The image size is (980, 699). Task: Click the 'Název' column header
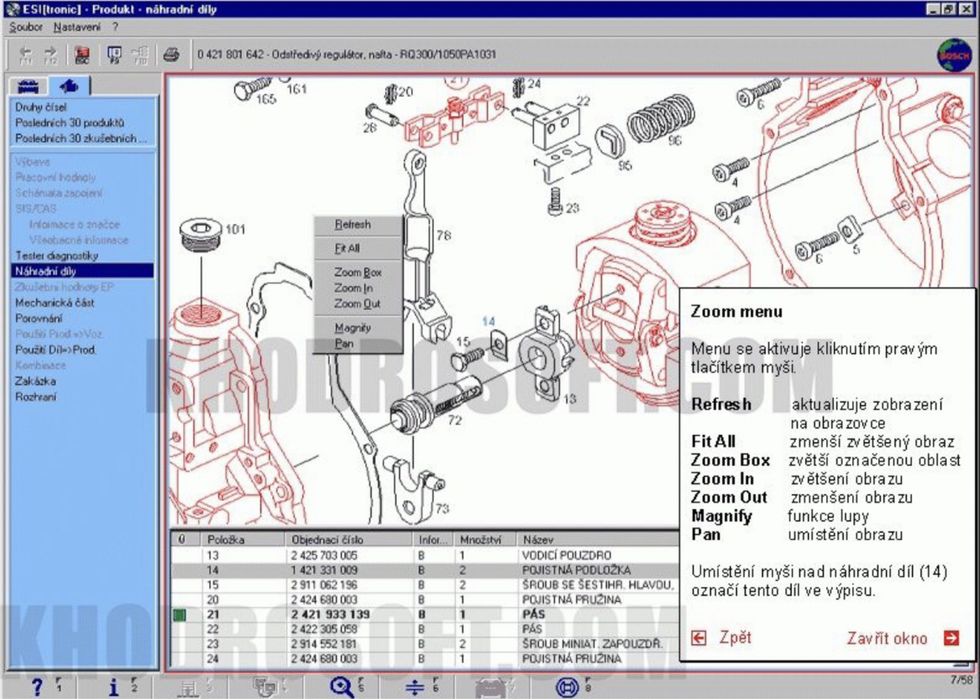coord(598,539)
